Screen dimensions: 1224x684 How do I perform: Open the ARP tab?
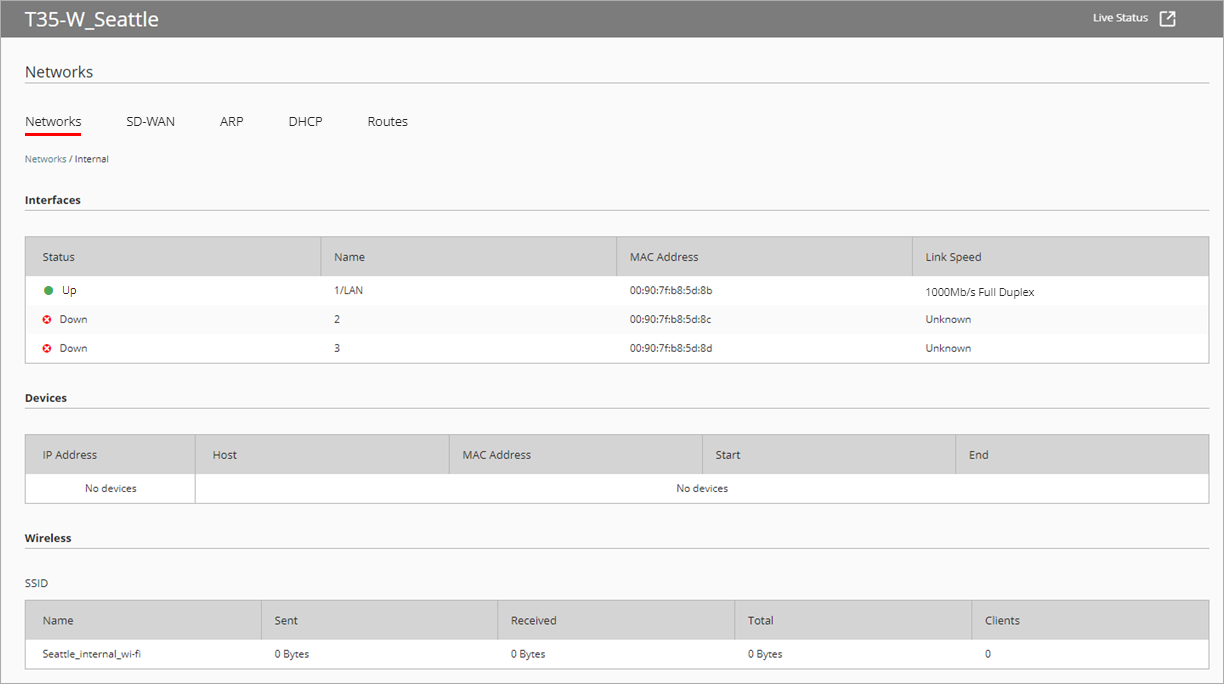[231, 121]
